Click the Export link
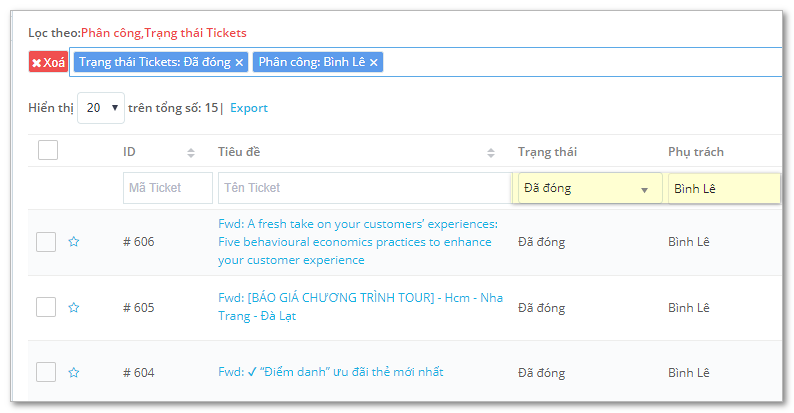 pyautogui.click(x=249, y=108)
